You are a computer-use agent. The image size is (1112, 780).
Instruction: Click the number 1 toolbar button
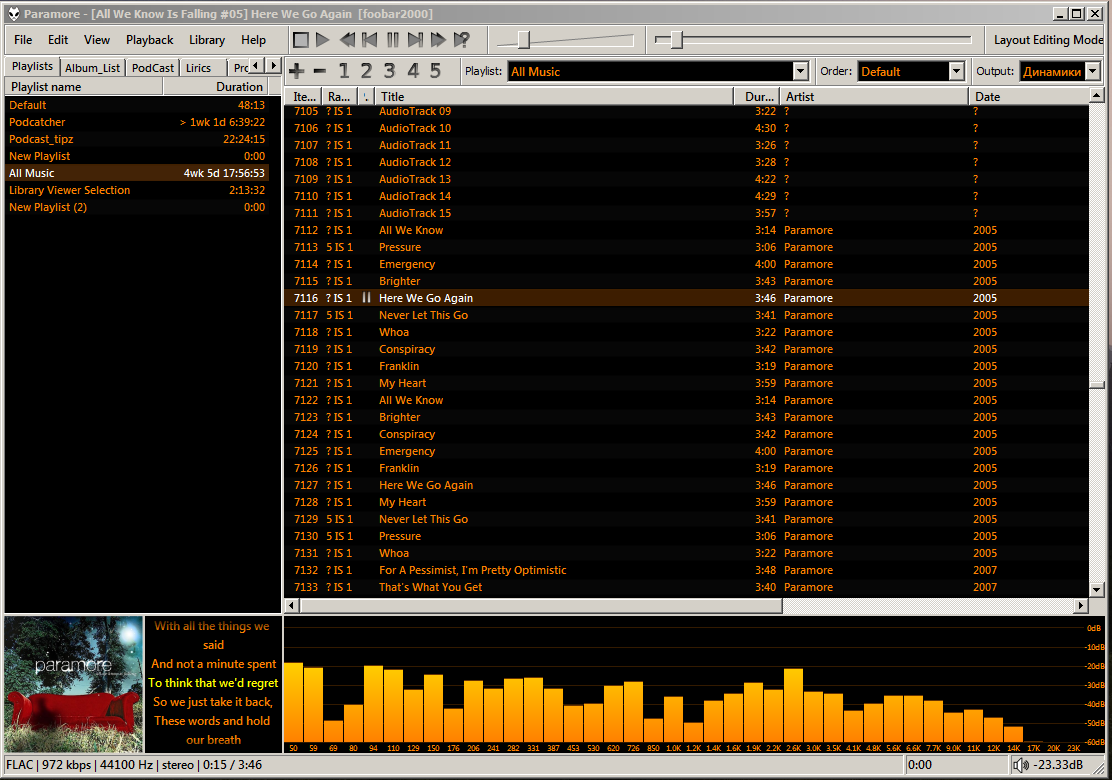[x=344, y=71]
